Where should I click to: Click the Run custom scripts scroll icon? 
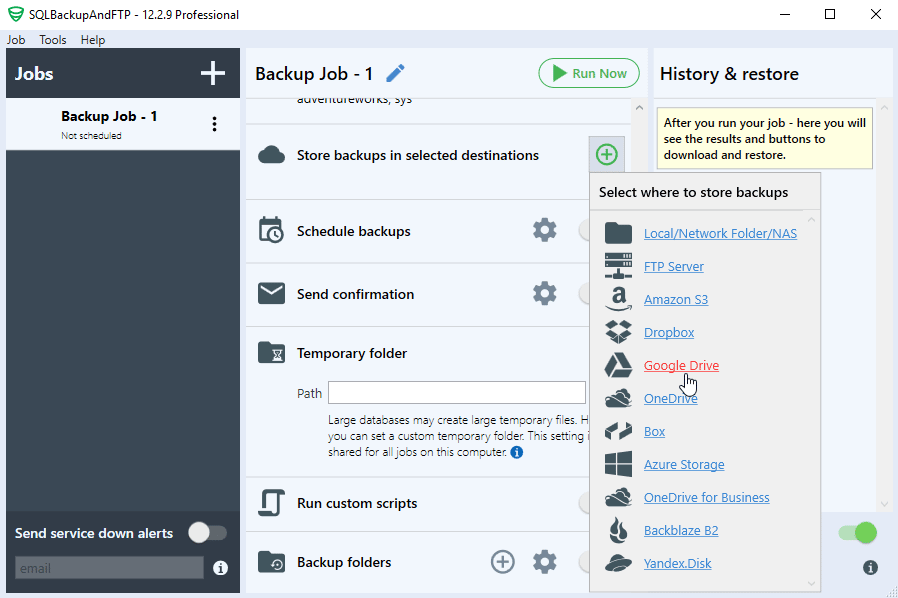pyautogui.click(x=271, y=503)
